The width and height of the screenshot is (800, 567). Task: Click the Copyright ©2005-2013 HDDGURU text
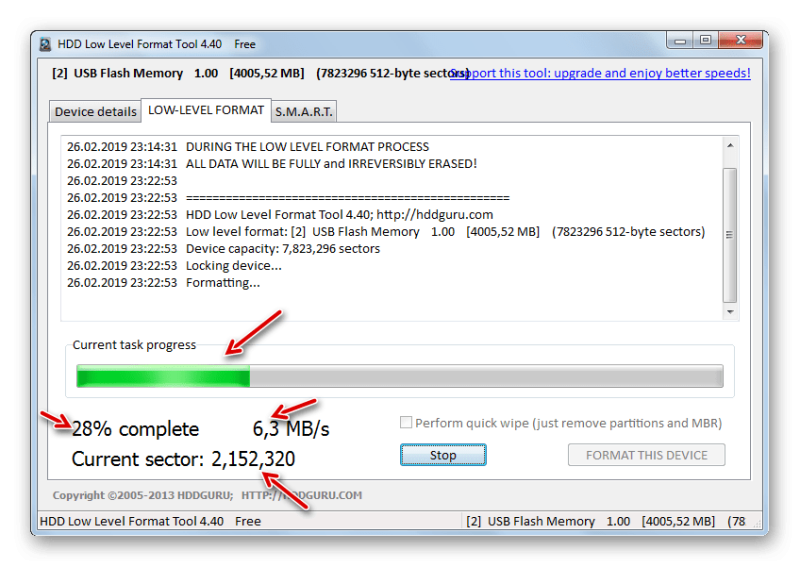pos(143,495)
